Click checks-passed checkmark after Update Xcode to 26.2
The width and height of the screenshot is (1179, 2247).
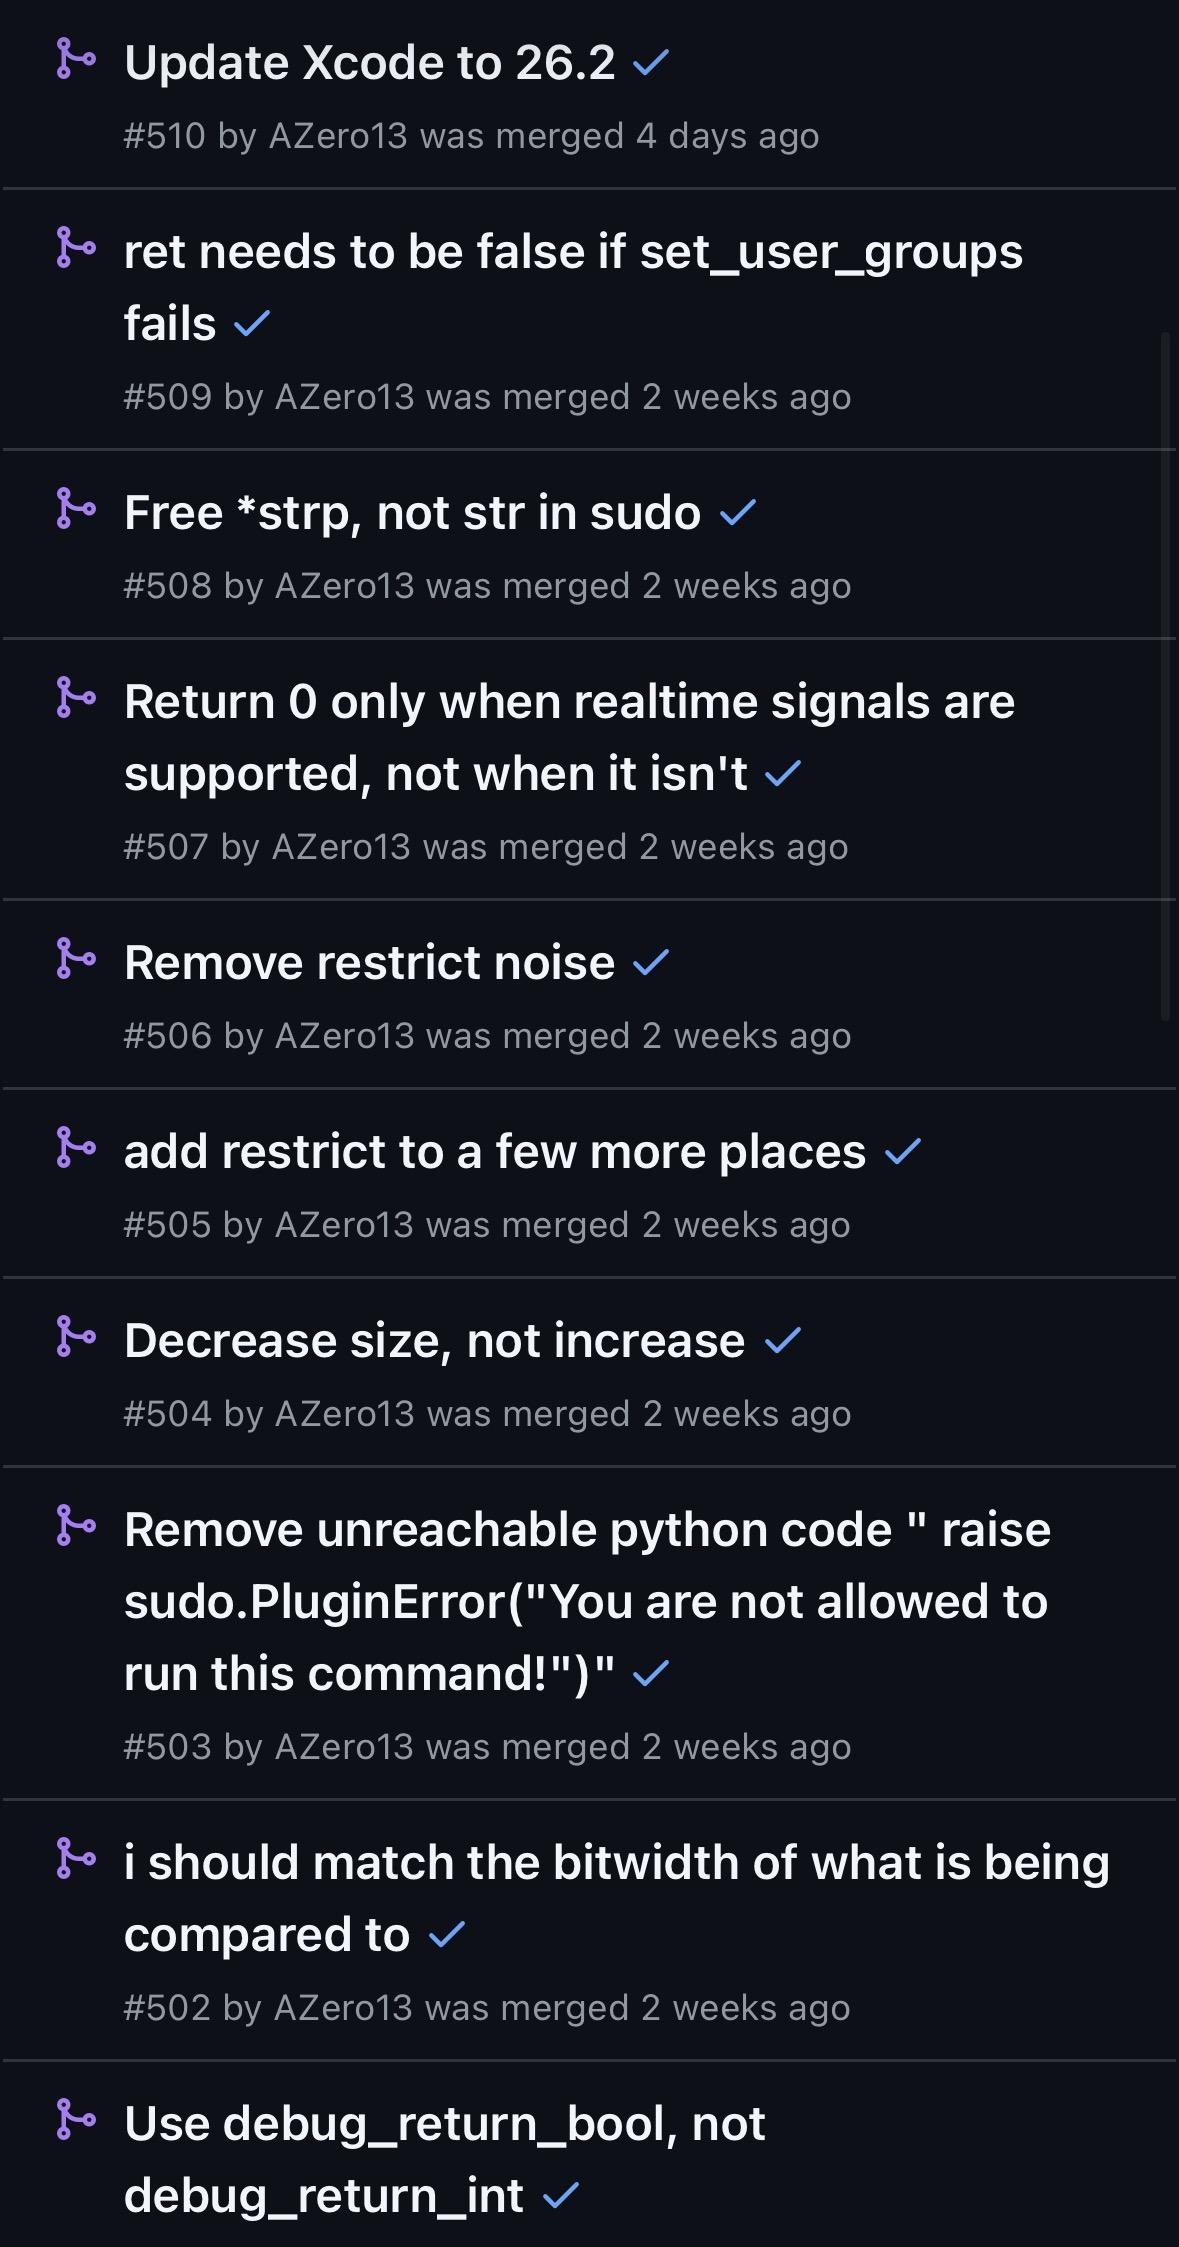pyautogui.click(x=651, y=64)
